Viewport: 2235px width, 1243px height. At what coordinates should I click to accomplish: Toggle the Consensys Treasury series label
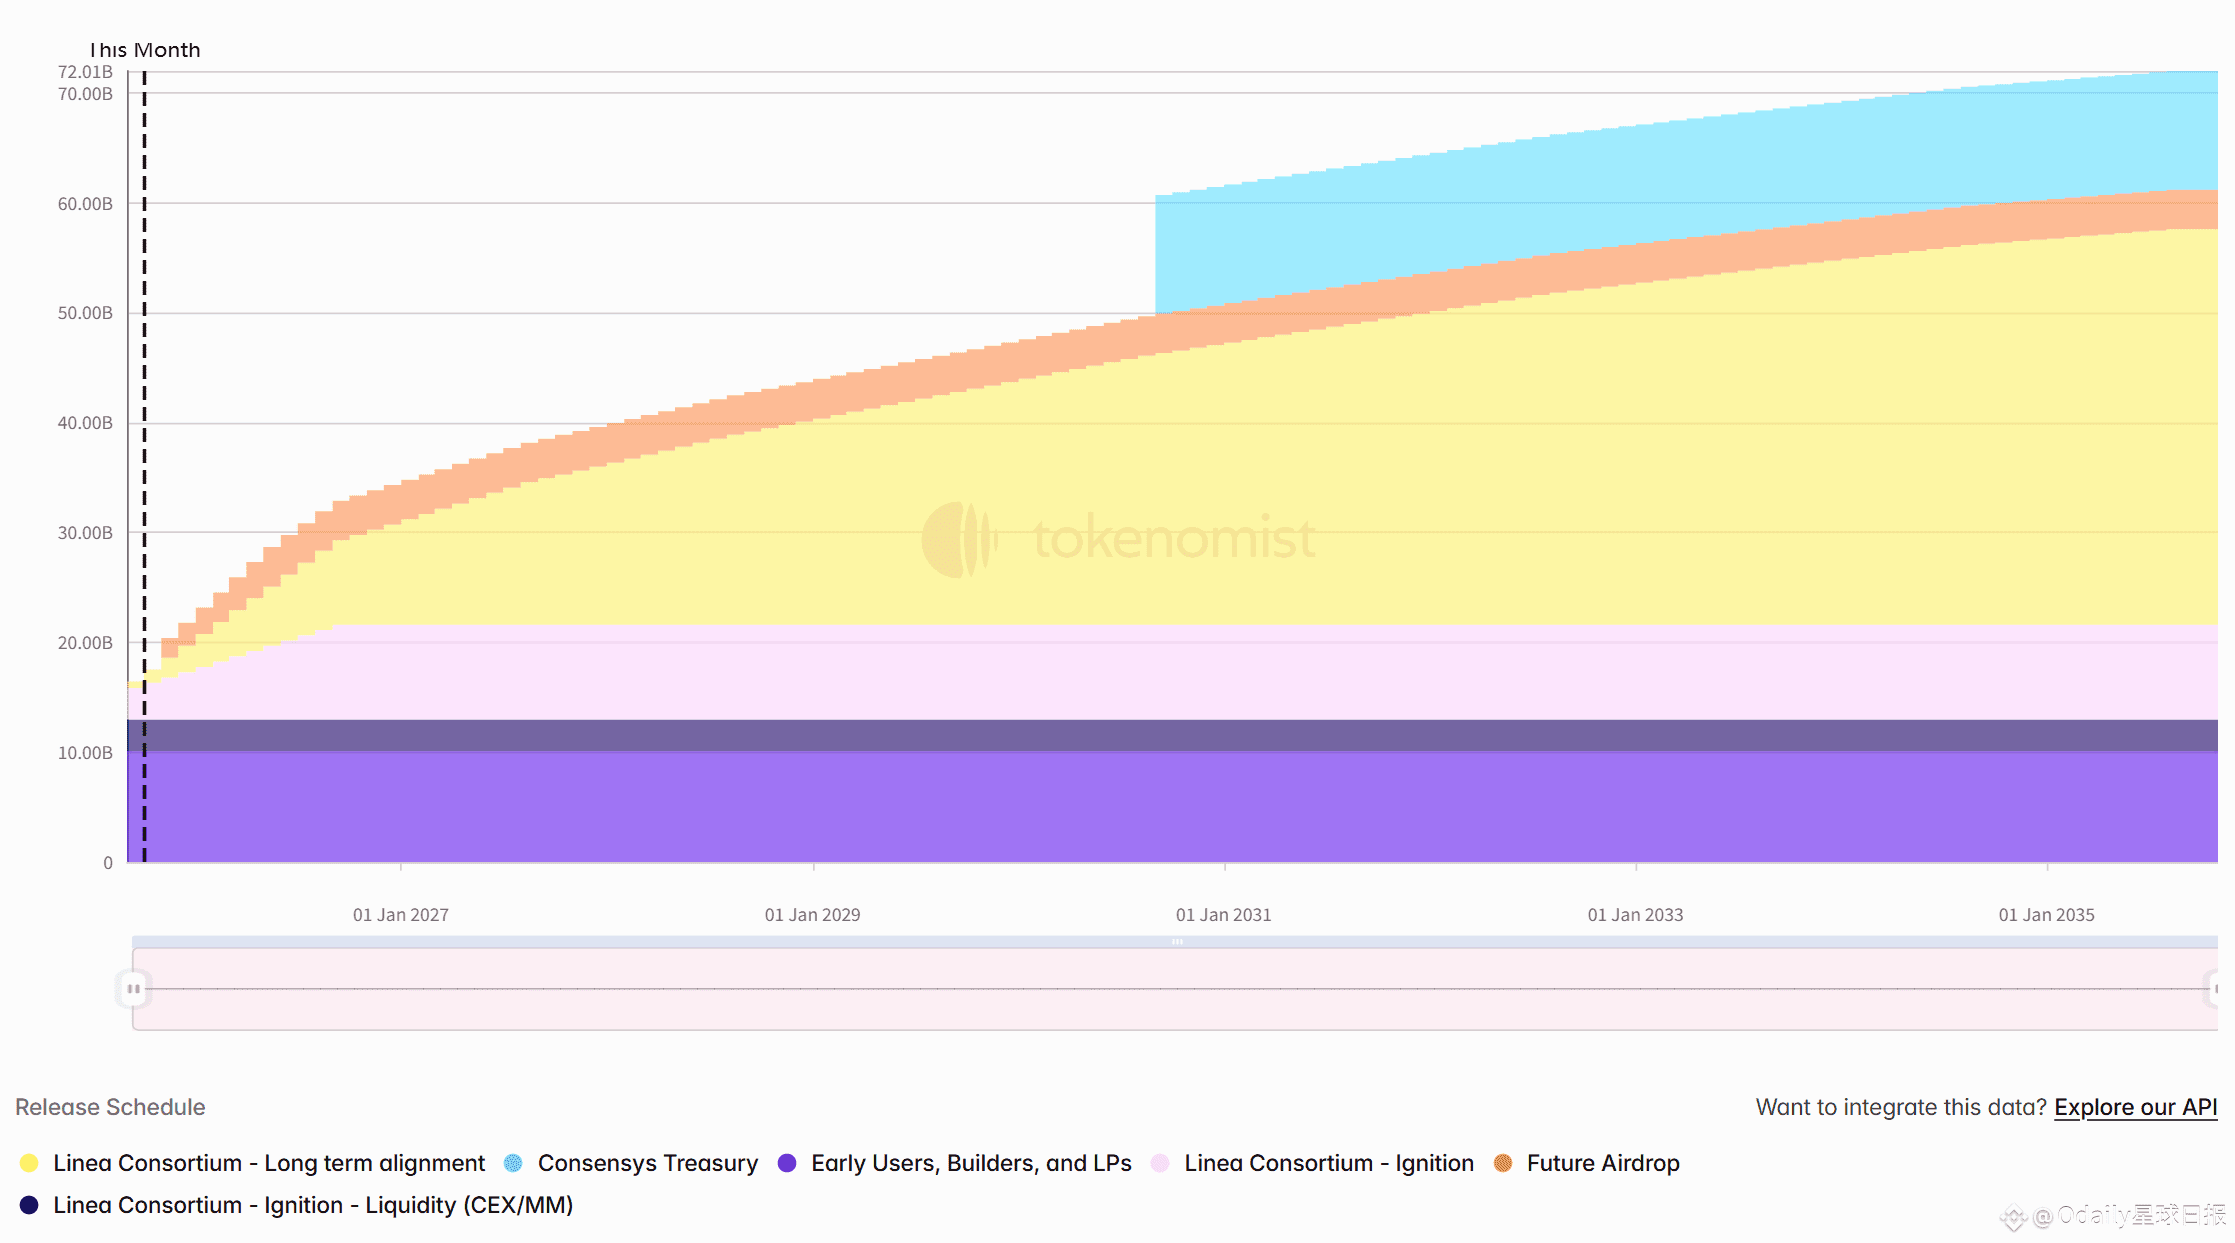pyautogui.click(x=647, y=1163)
